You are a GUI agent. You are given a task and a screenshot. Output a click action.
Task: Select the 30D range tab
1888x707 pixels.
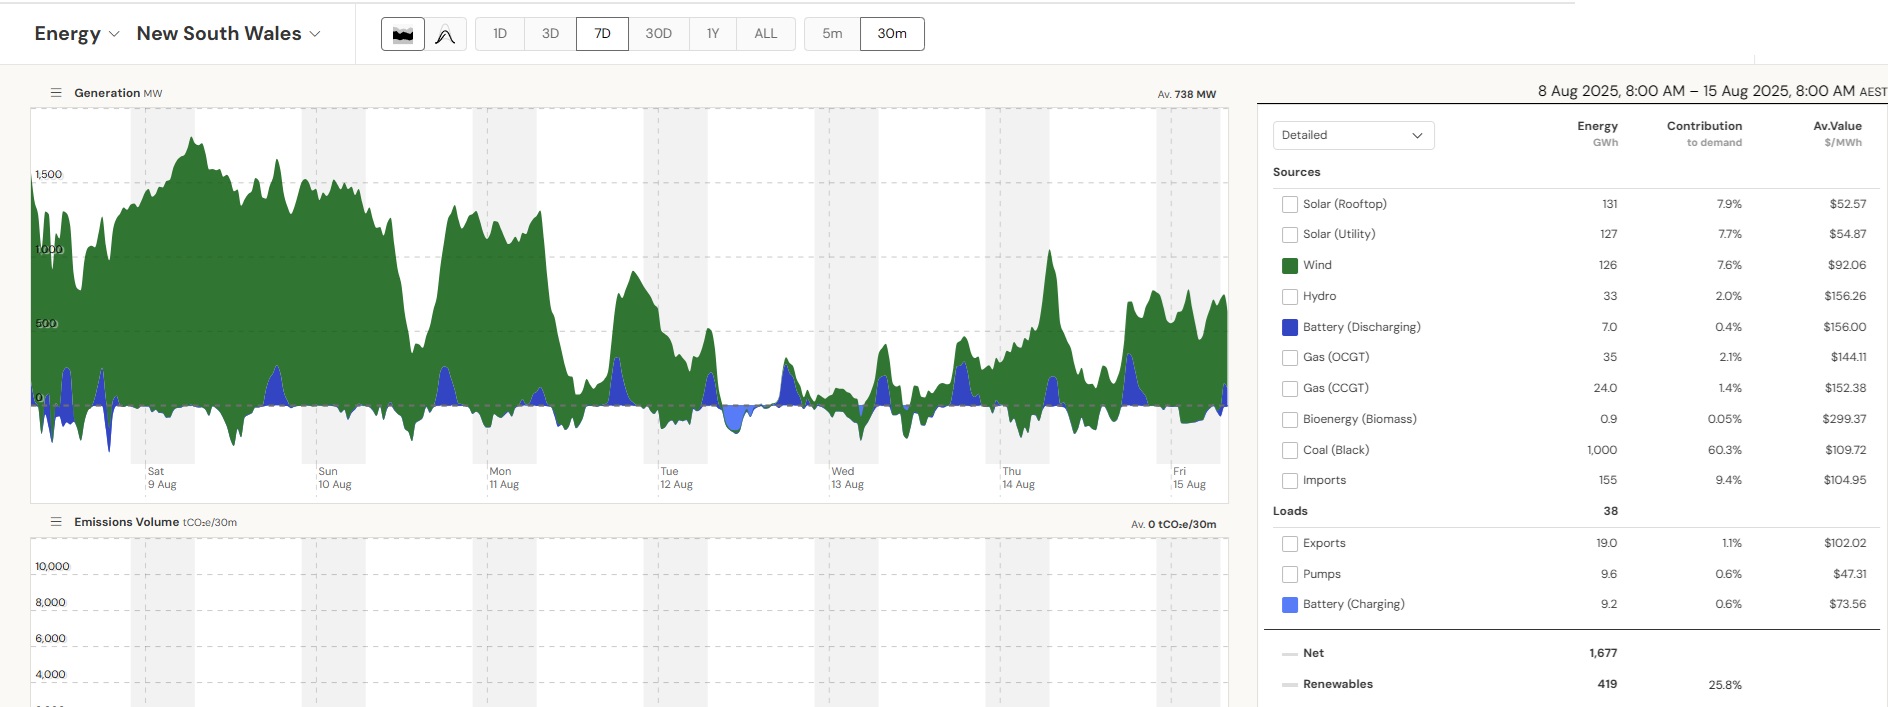[x=658, y=34]
